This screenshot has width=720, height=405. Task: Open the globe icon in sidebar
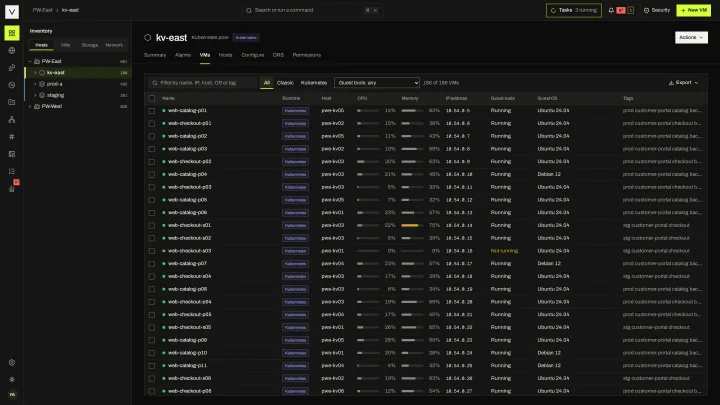[x=12, y=51]
